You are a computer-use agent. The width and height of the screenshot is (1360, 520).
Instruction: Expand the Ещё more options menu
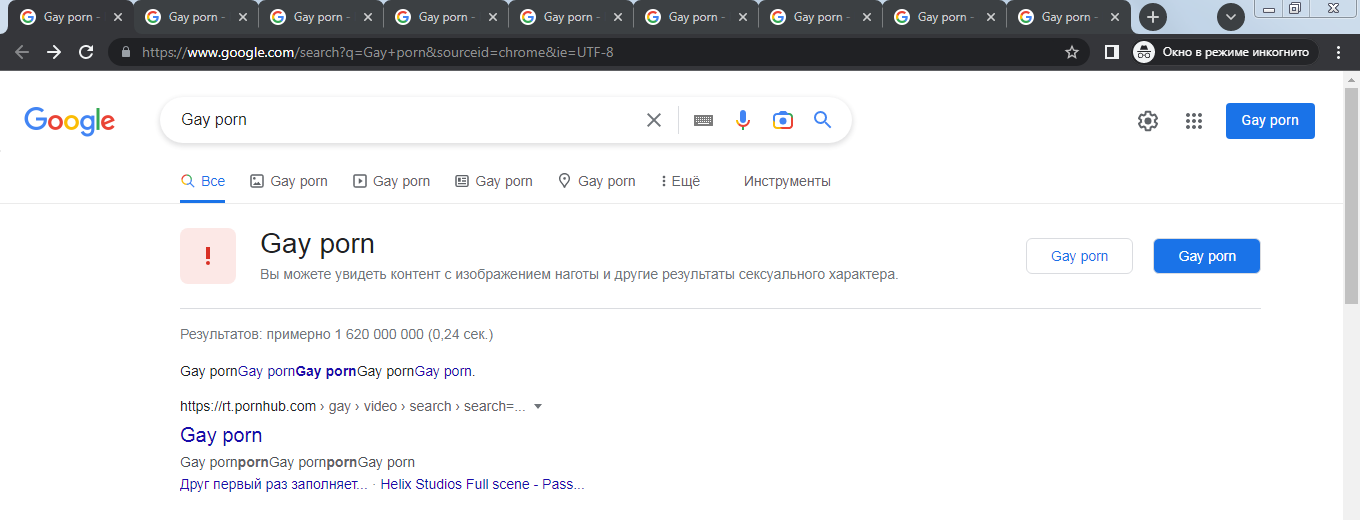(680, 181)
